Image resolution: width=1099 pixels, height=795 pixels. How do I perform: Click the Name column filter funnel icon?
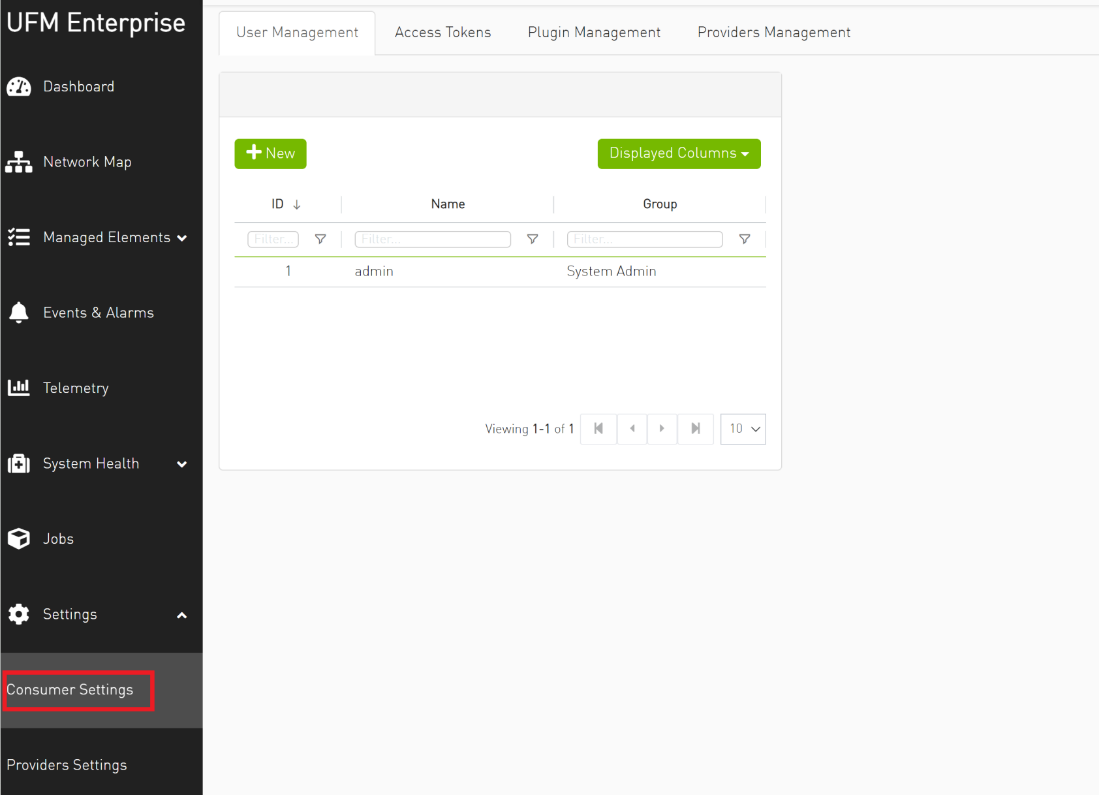click(x=532, y=239)
